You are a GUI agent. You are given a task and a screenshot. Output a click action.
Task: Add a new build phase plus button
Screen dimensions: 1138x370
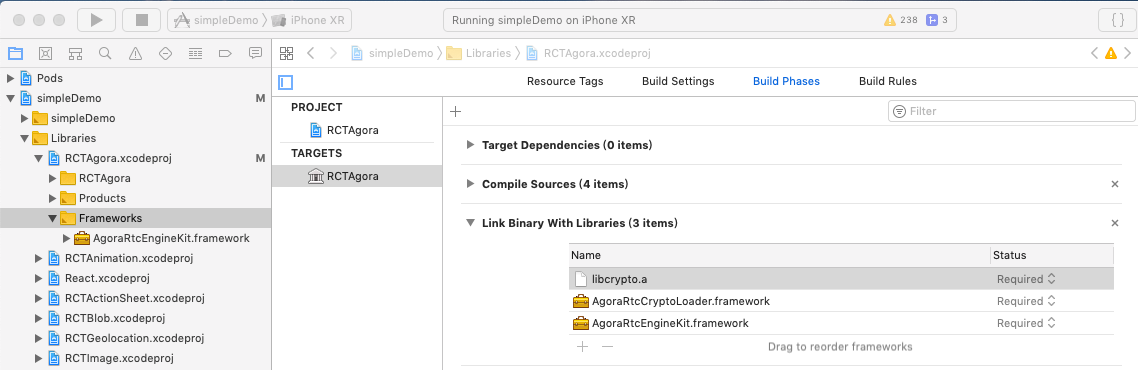[456, 112]
